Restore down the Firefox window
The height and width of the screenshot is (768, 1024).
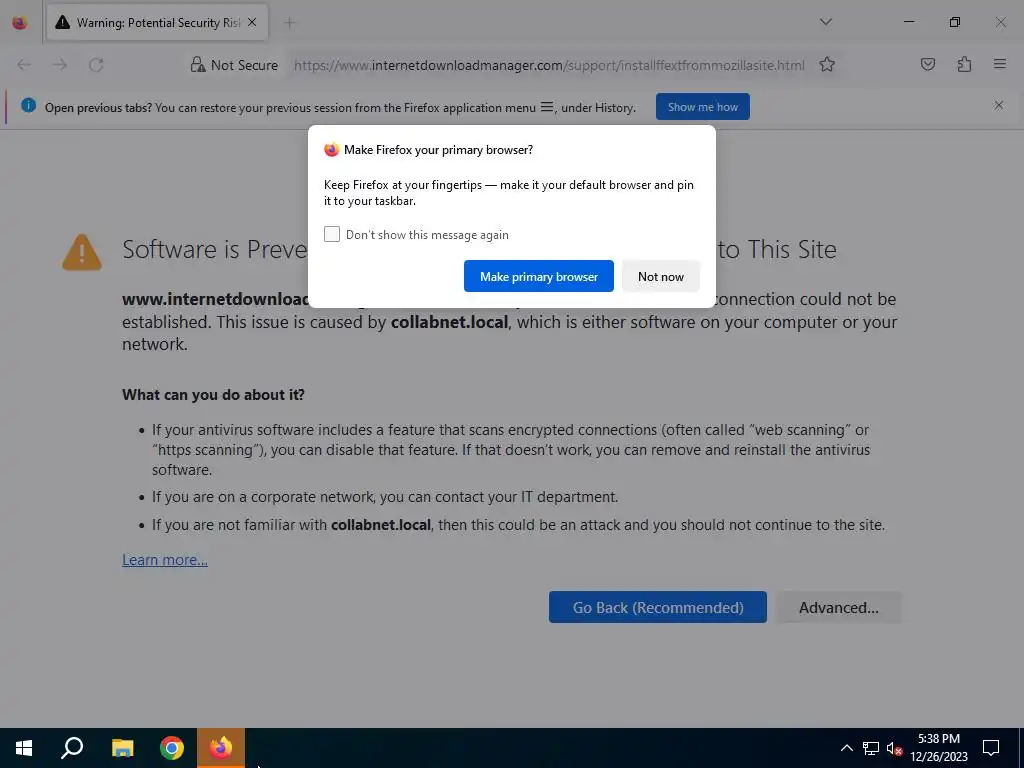pyautogui.click(x=954, y=22)
